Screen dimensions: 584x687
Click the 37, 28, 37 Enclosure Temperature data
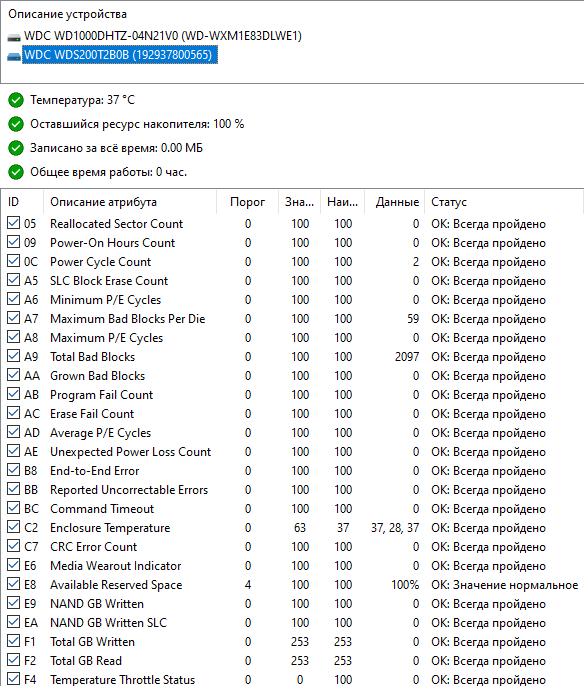click(x=395, y=528)
